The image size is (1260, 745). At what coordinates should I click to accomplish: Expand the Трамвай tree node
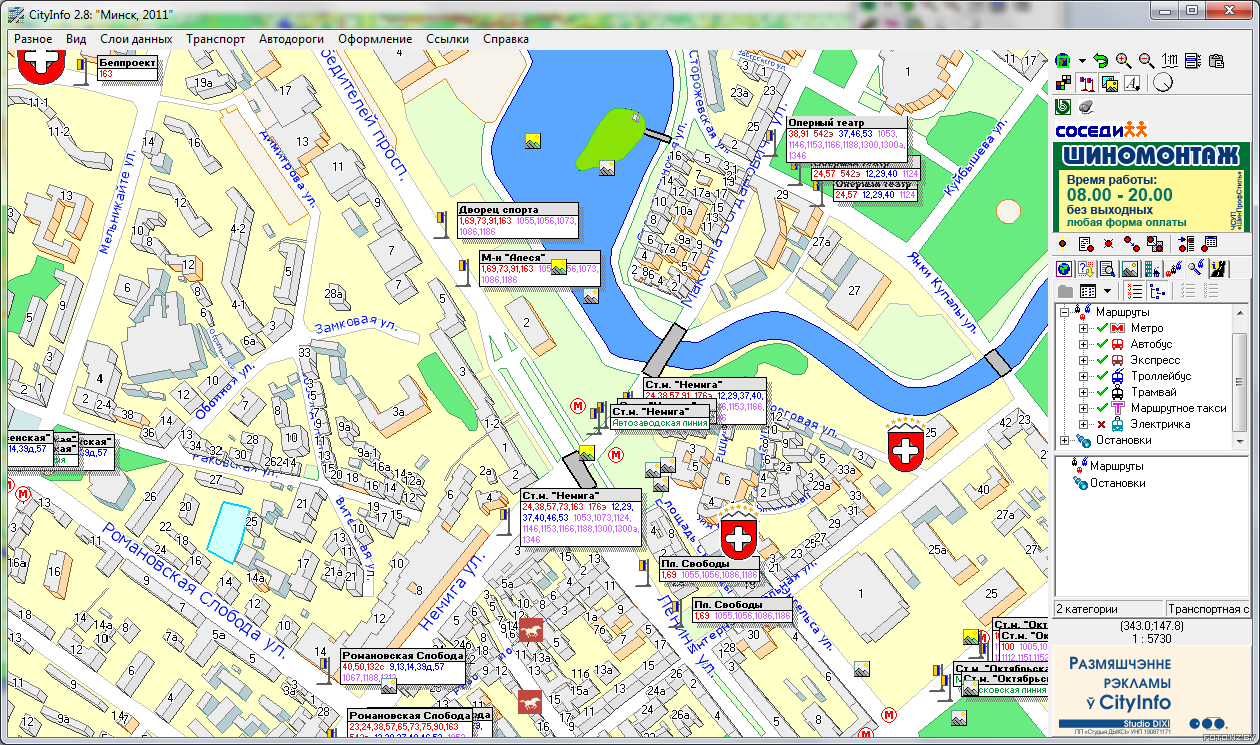click(x=1084, y=392)
